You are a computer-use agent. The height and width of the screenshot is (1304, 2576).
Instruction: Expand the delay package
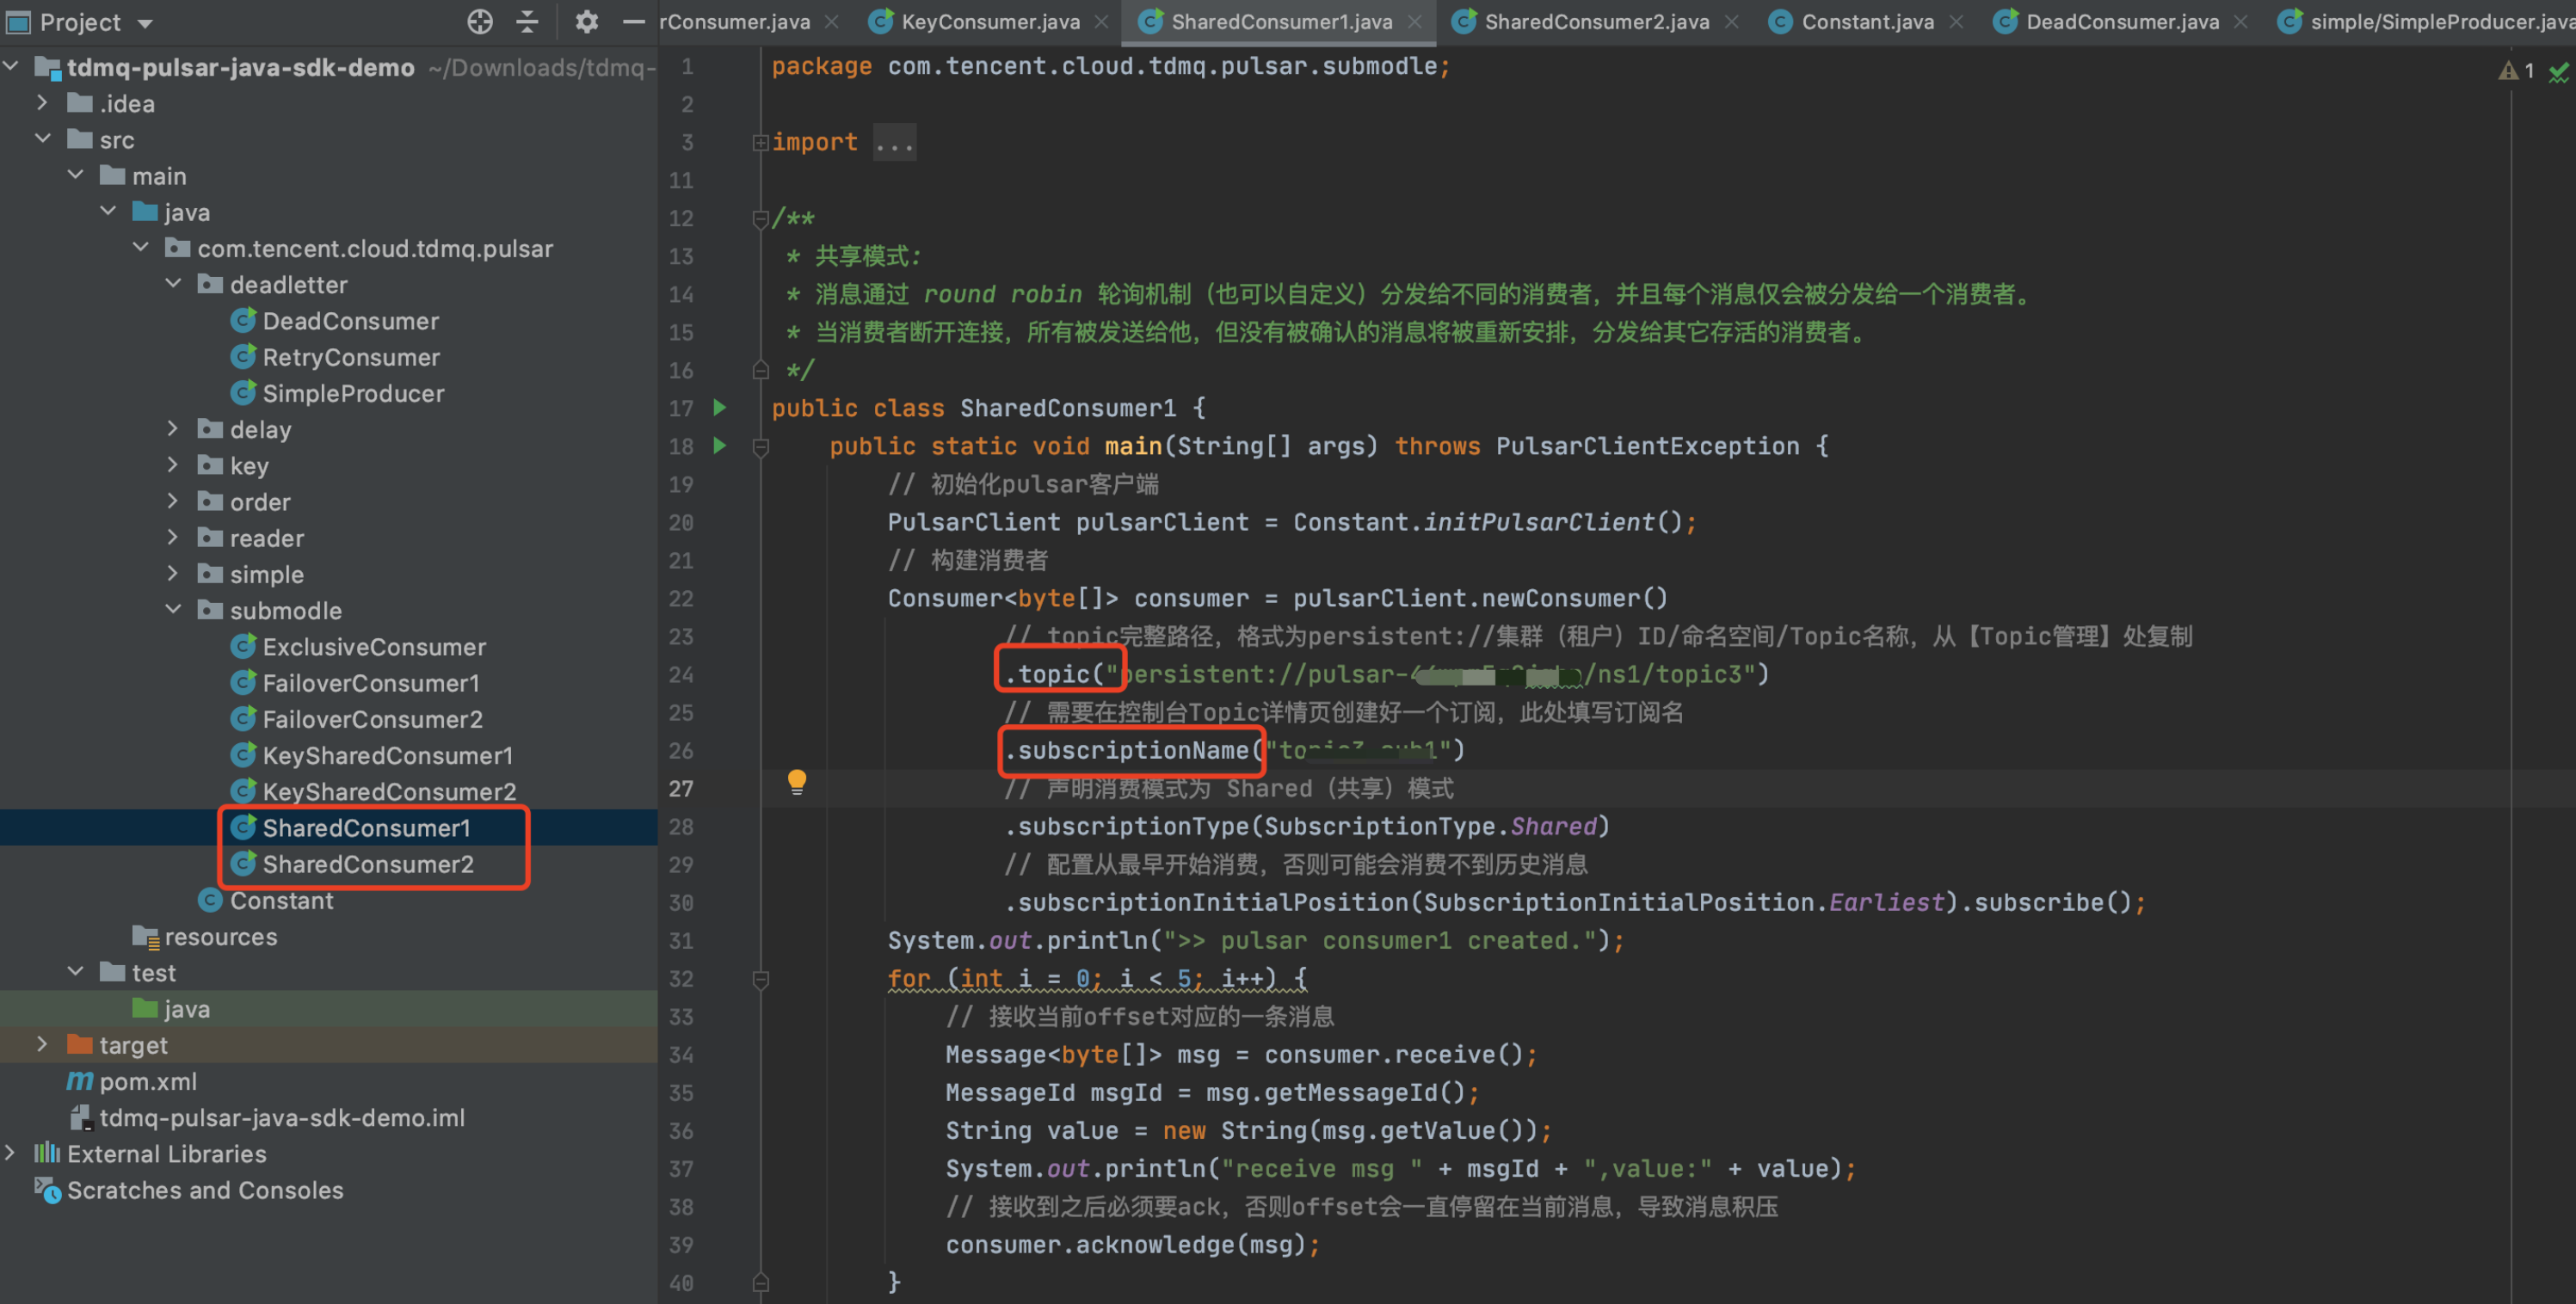coord(173,428)
